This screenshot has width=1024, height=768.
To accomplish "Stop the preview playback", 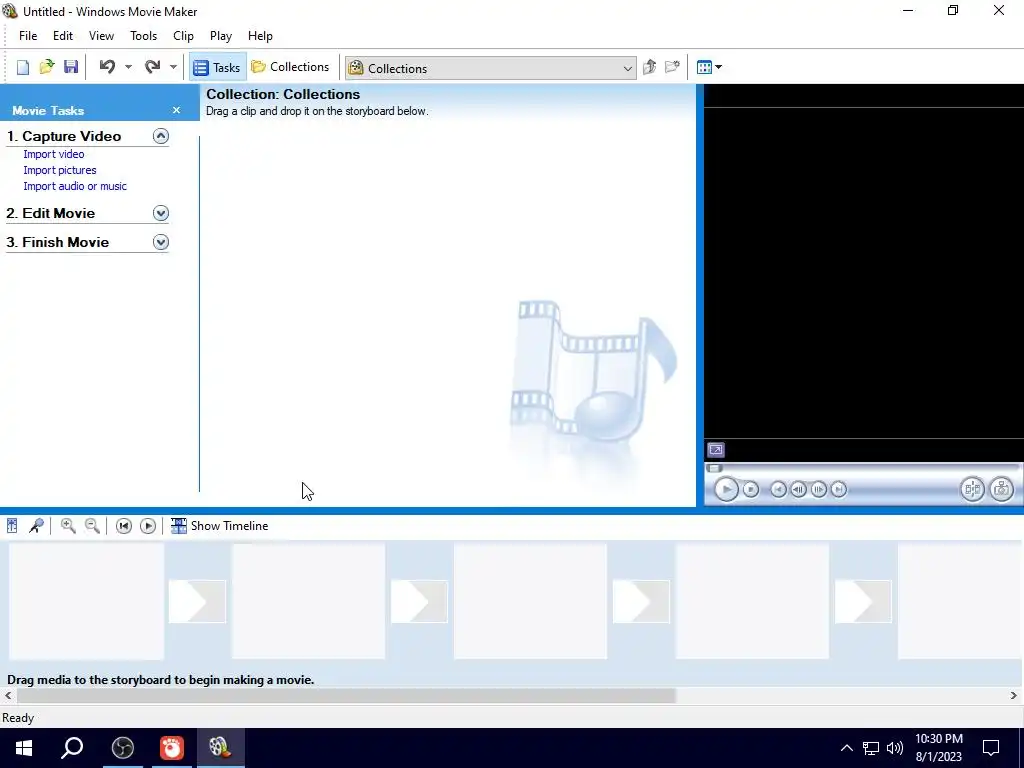I will click(x=751, y=489).
